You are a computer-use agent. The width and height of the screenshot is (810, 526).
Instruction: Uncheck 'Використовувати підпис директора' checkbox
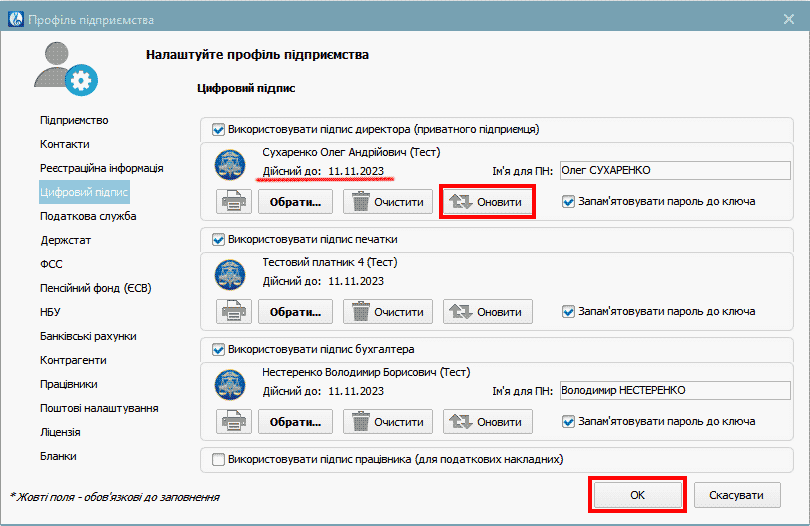219,129
